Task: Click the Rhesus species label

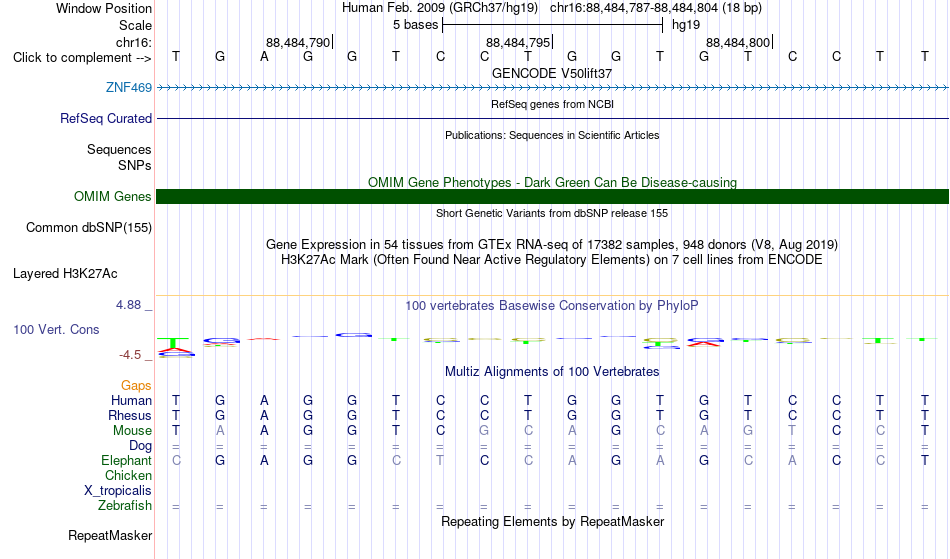Action: [130, 415]
